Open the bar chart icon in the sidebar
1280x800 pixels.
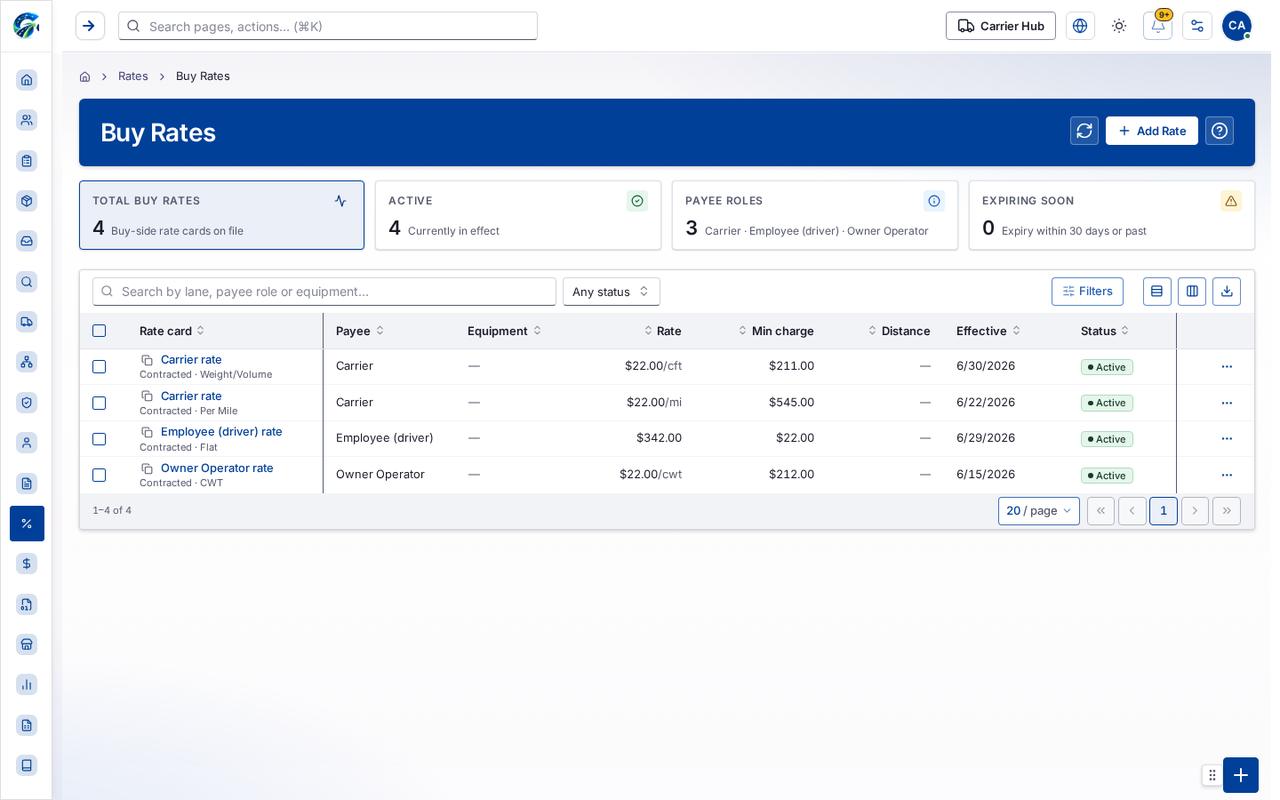coord(27,685)
